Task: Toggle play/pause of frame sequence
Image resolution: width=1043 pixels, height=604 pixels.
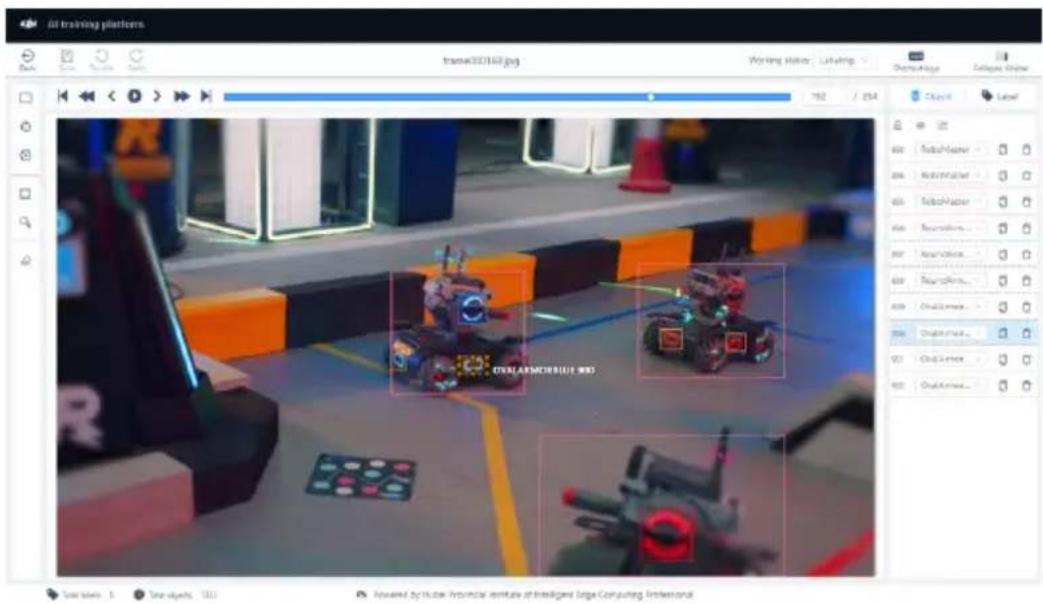Action: [134, 96]
